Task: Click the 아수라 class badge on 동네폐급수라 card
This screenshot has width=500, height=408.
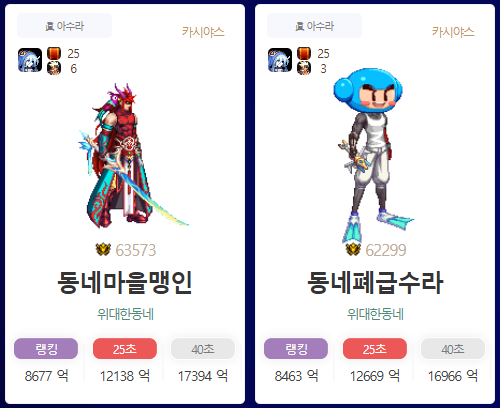Action: pos(314,26)
